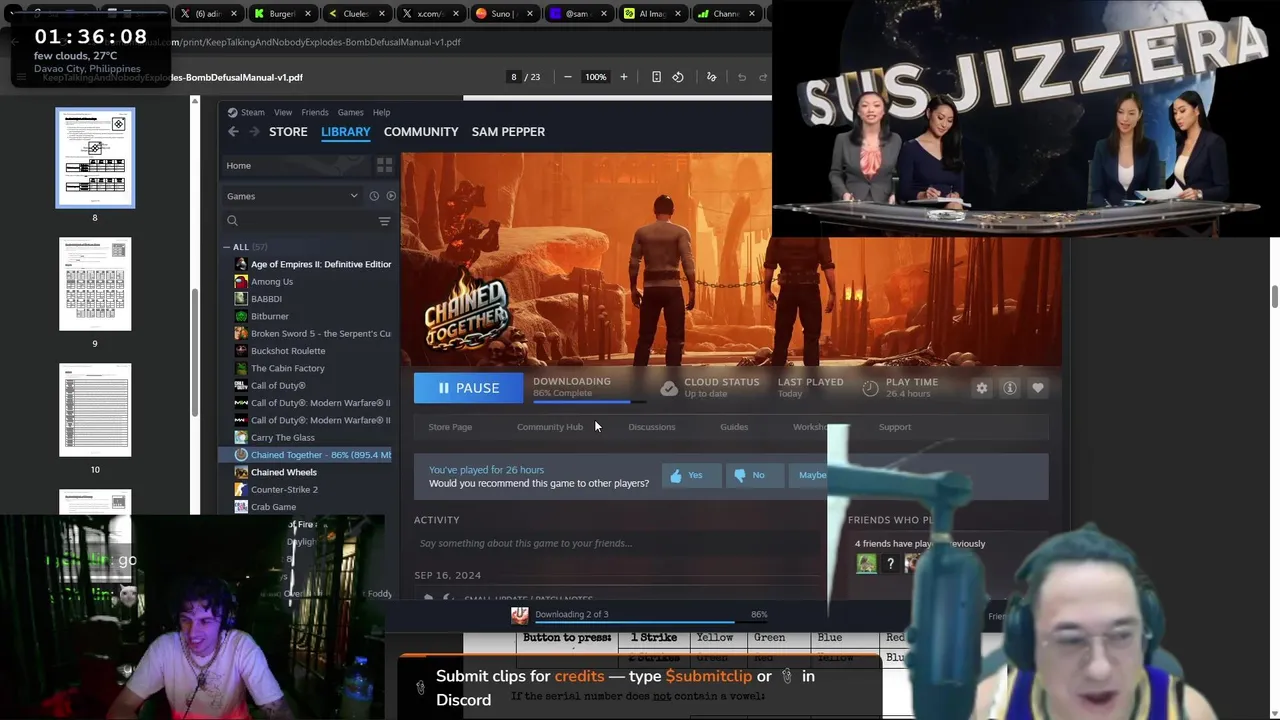This screenshot has width=1280, height=720.
Task: Rotate the PDF counterclockwise
Action: (678, 77)
